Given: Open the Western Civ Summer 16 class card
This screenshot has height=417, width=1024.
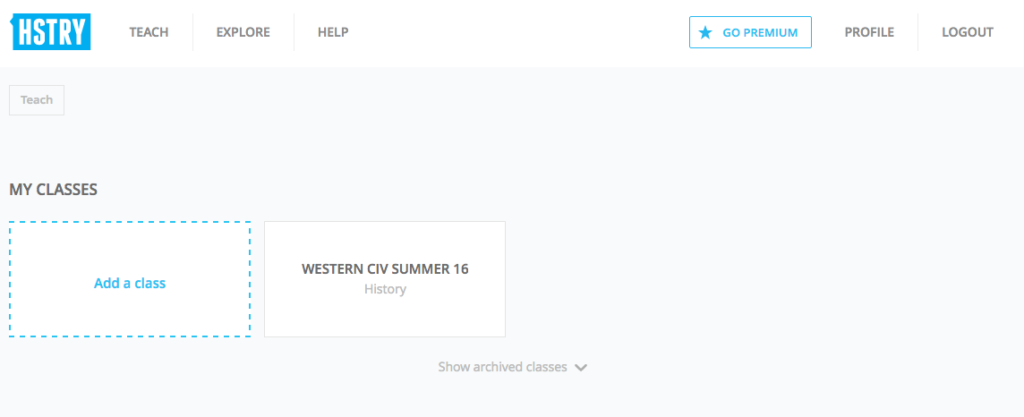Looking at the screenshot, I should [x=385, y=310].
